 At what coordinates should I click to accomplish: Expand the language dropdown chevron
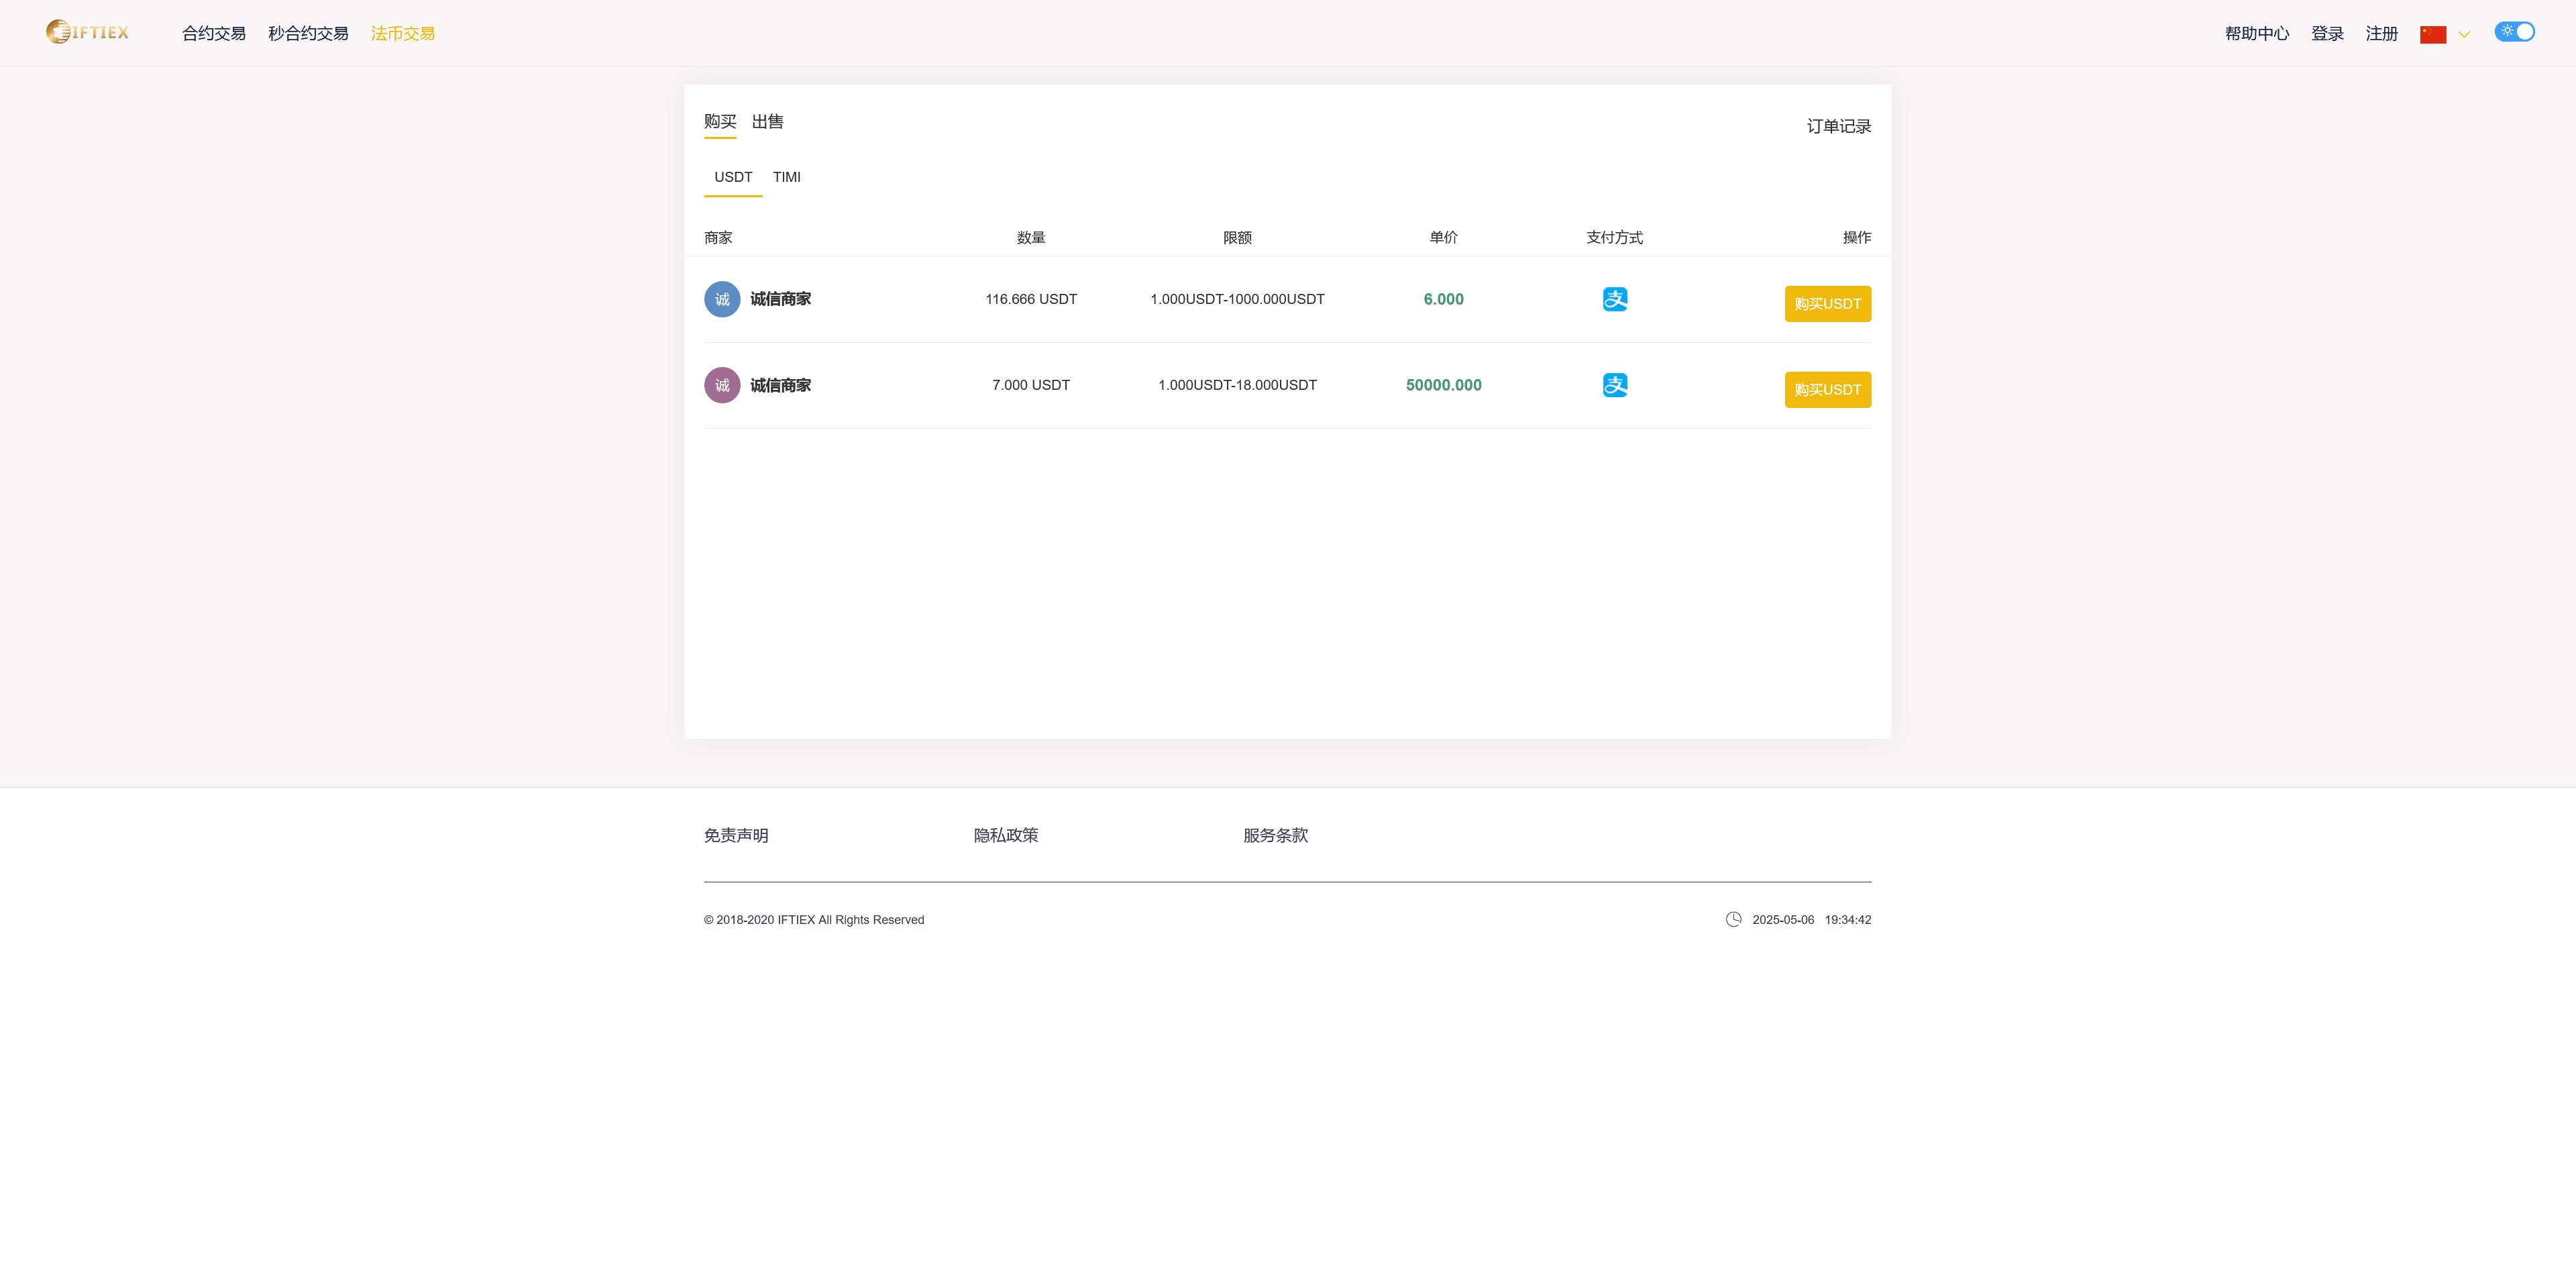click(2464, 34)
